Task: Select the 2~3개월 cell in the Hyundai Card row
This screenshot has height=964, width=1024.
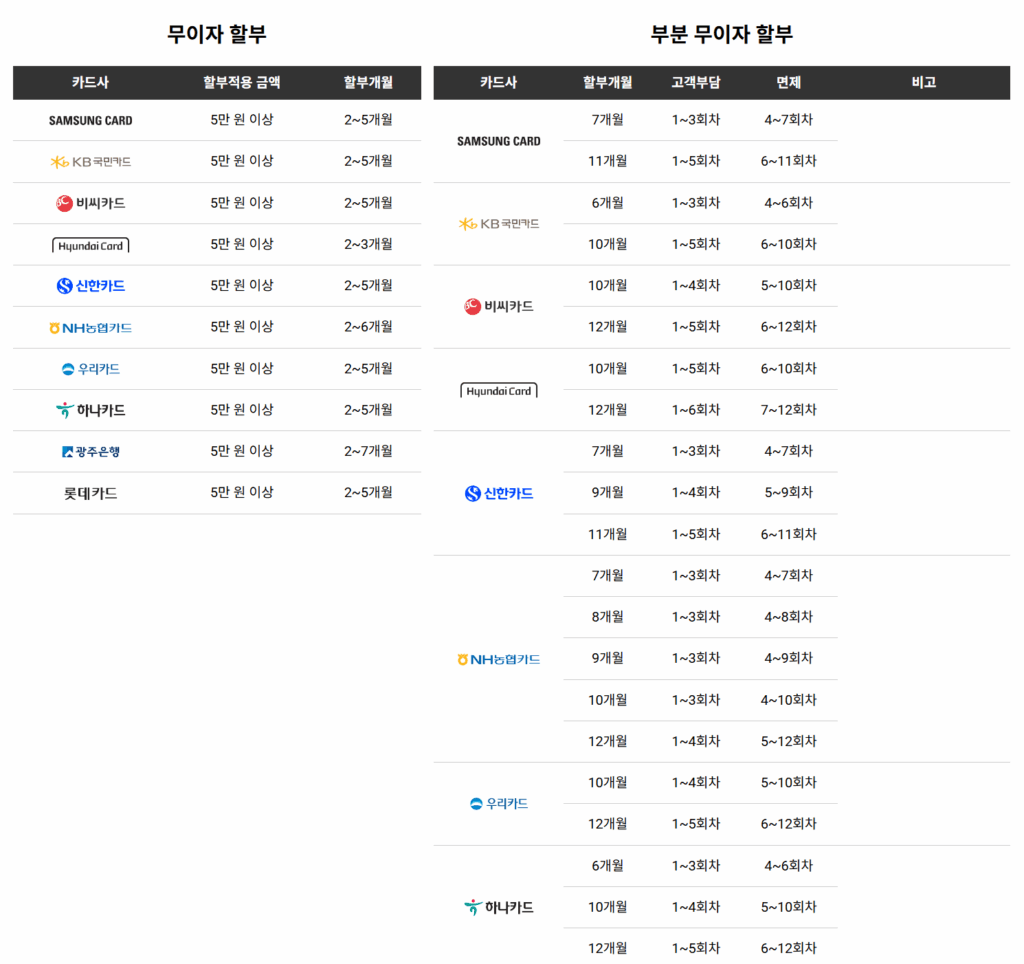Action: click(368, 244)
